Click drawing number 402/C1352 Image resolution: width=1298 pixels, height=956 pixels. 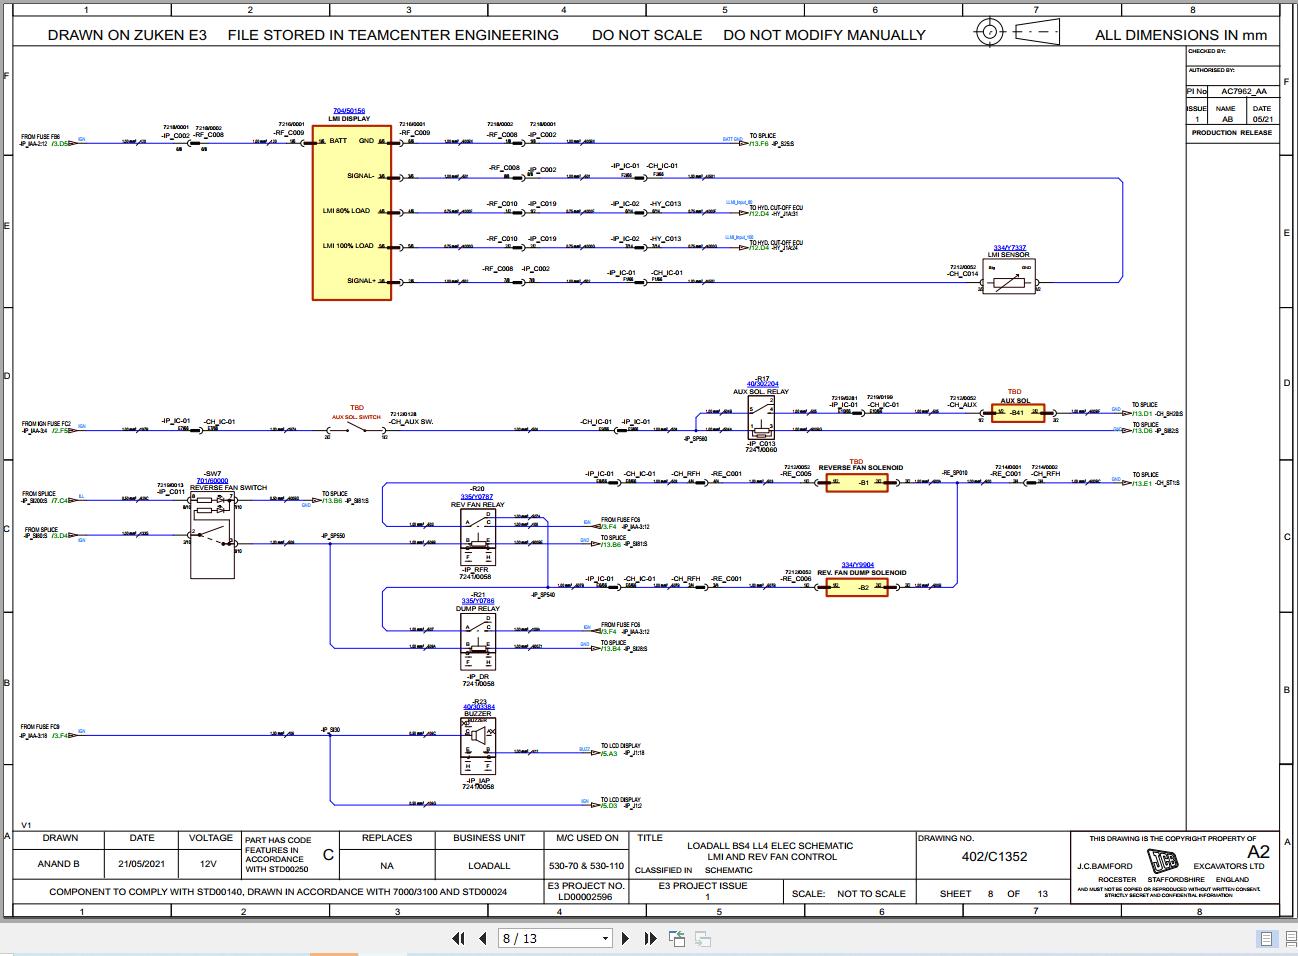coord(994,857)
